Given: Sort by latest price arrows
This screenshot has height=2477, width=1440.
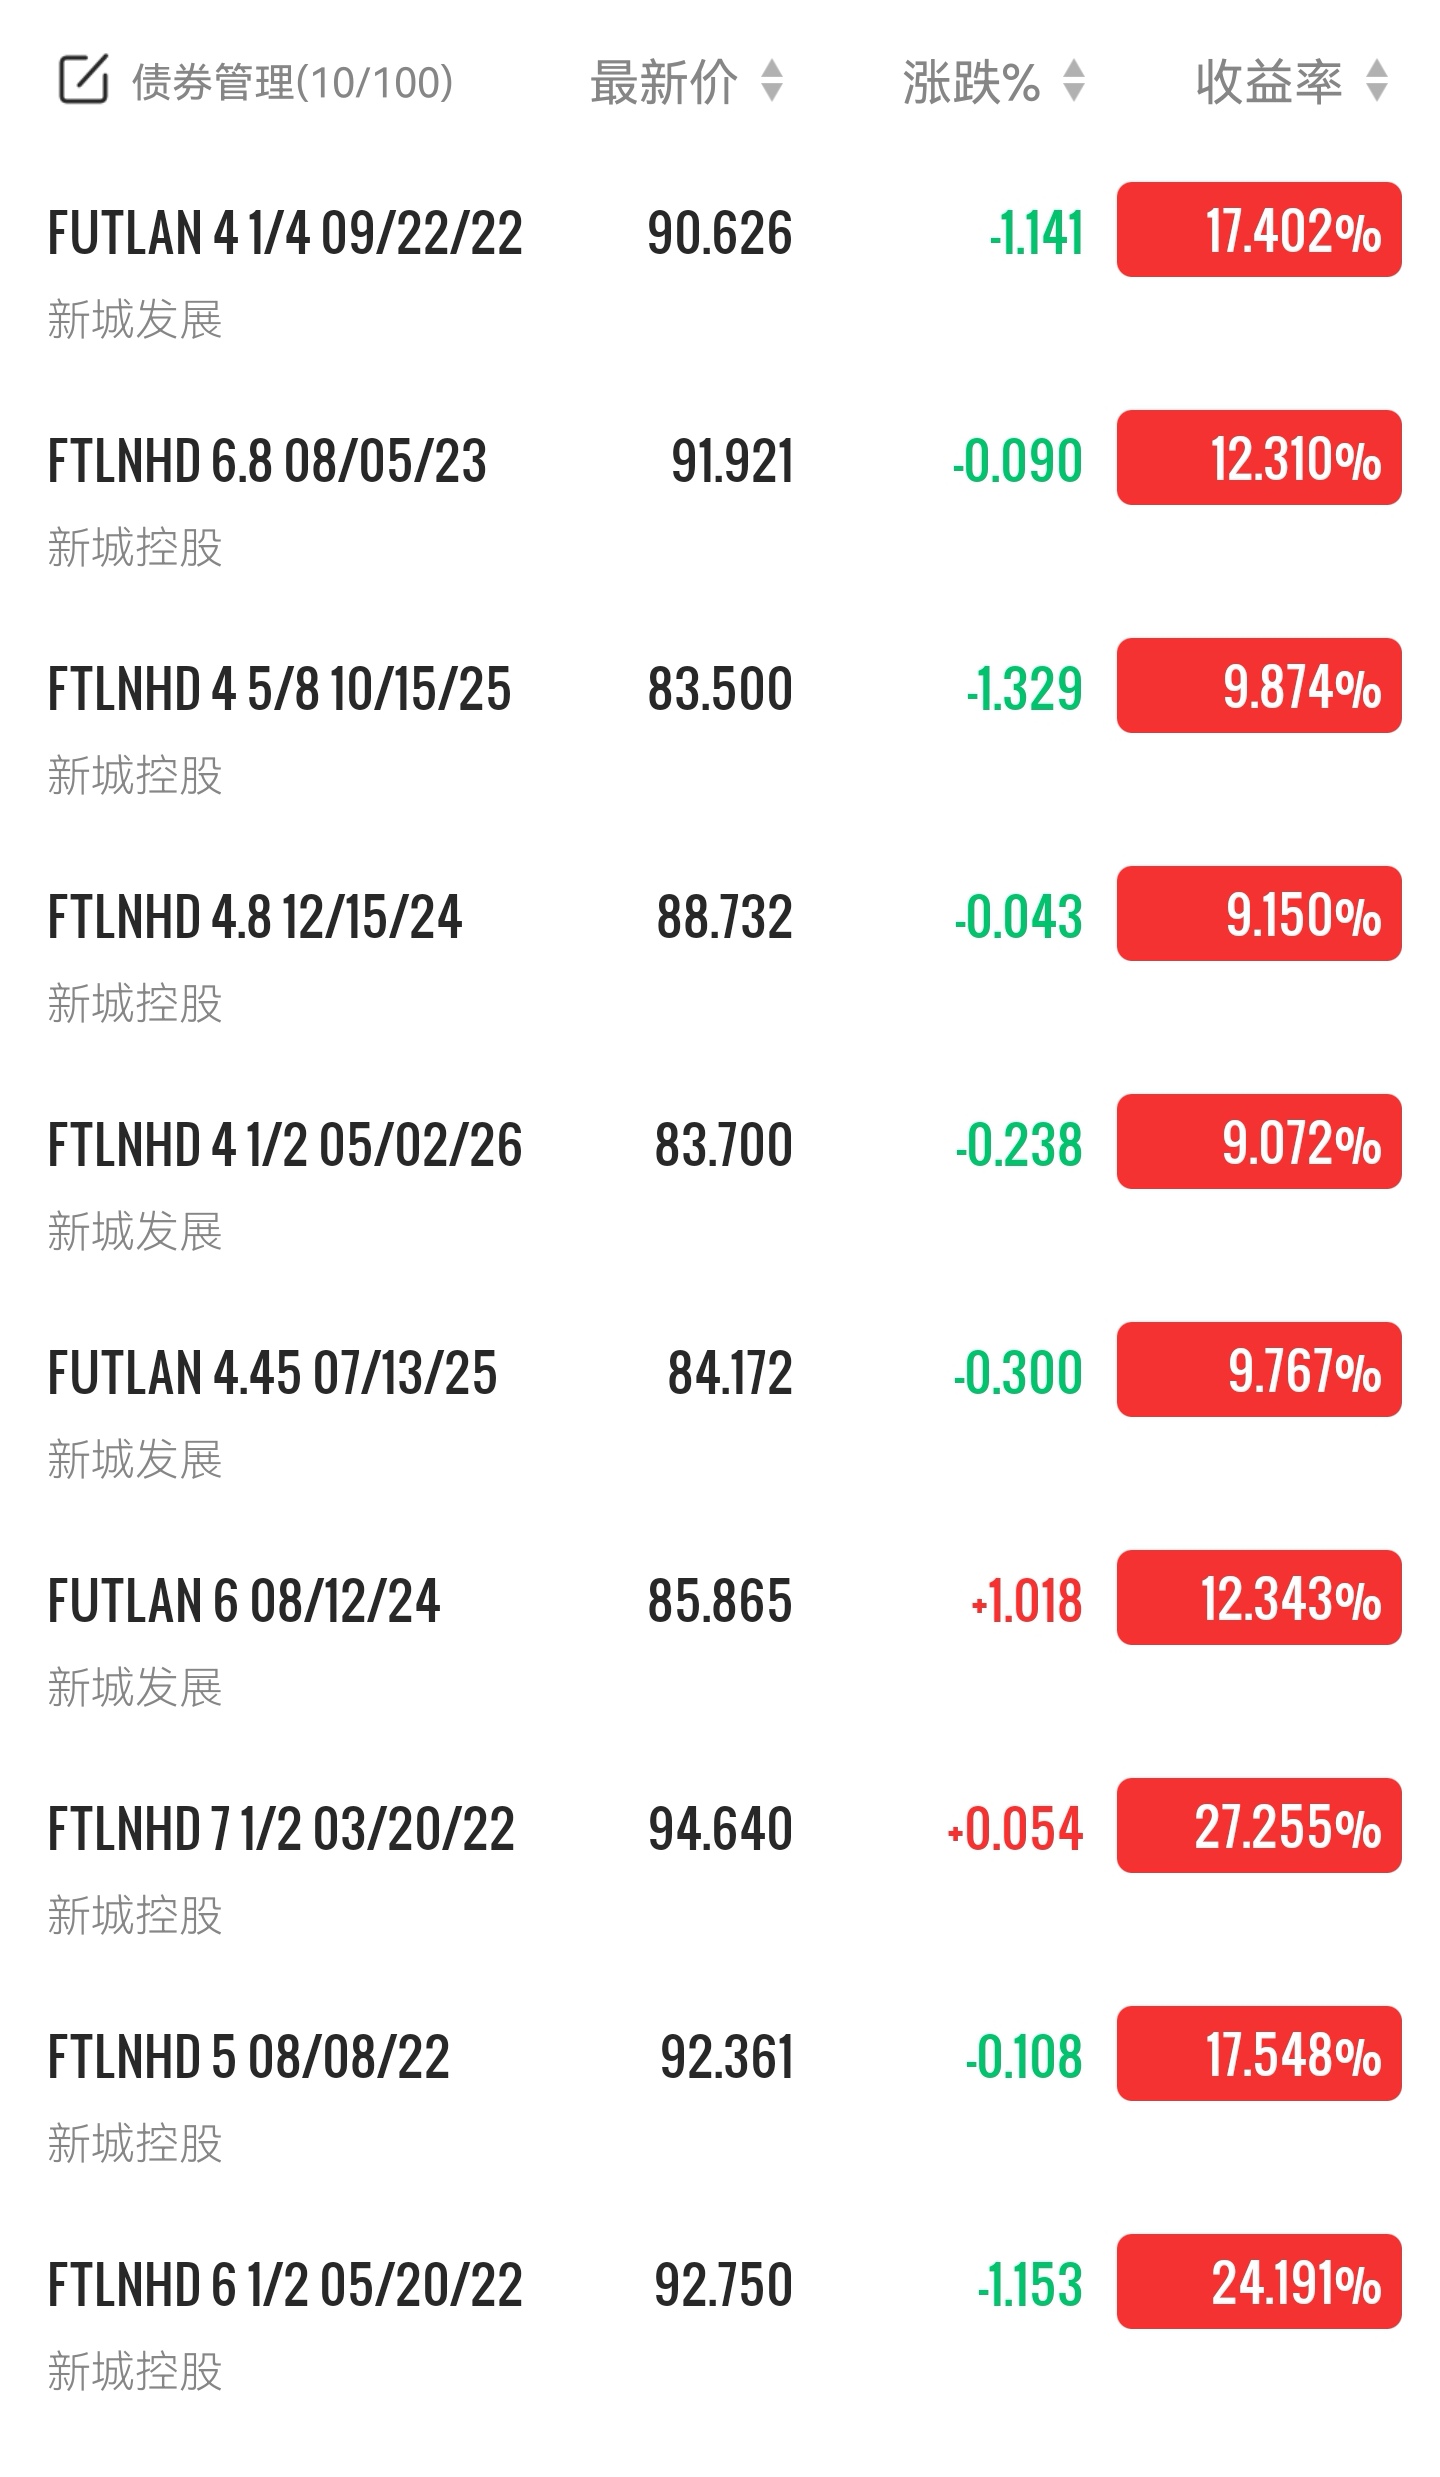Looking at the screenshot, I should tap(771, 81).
